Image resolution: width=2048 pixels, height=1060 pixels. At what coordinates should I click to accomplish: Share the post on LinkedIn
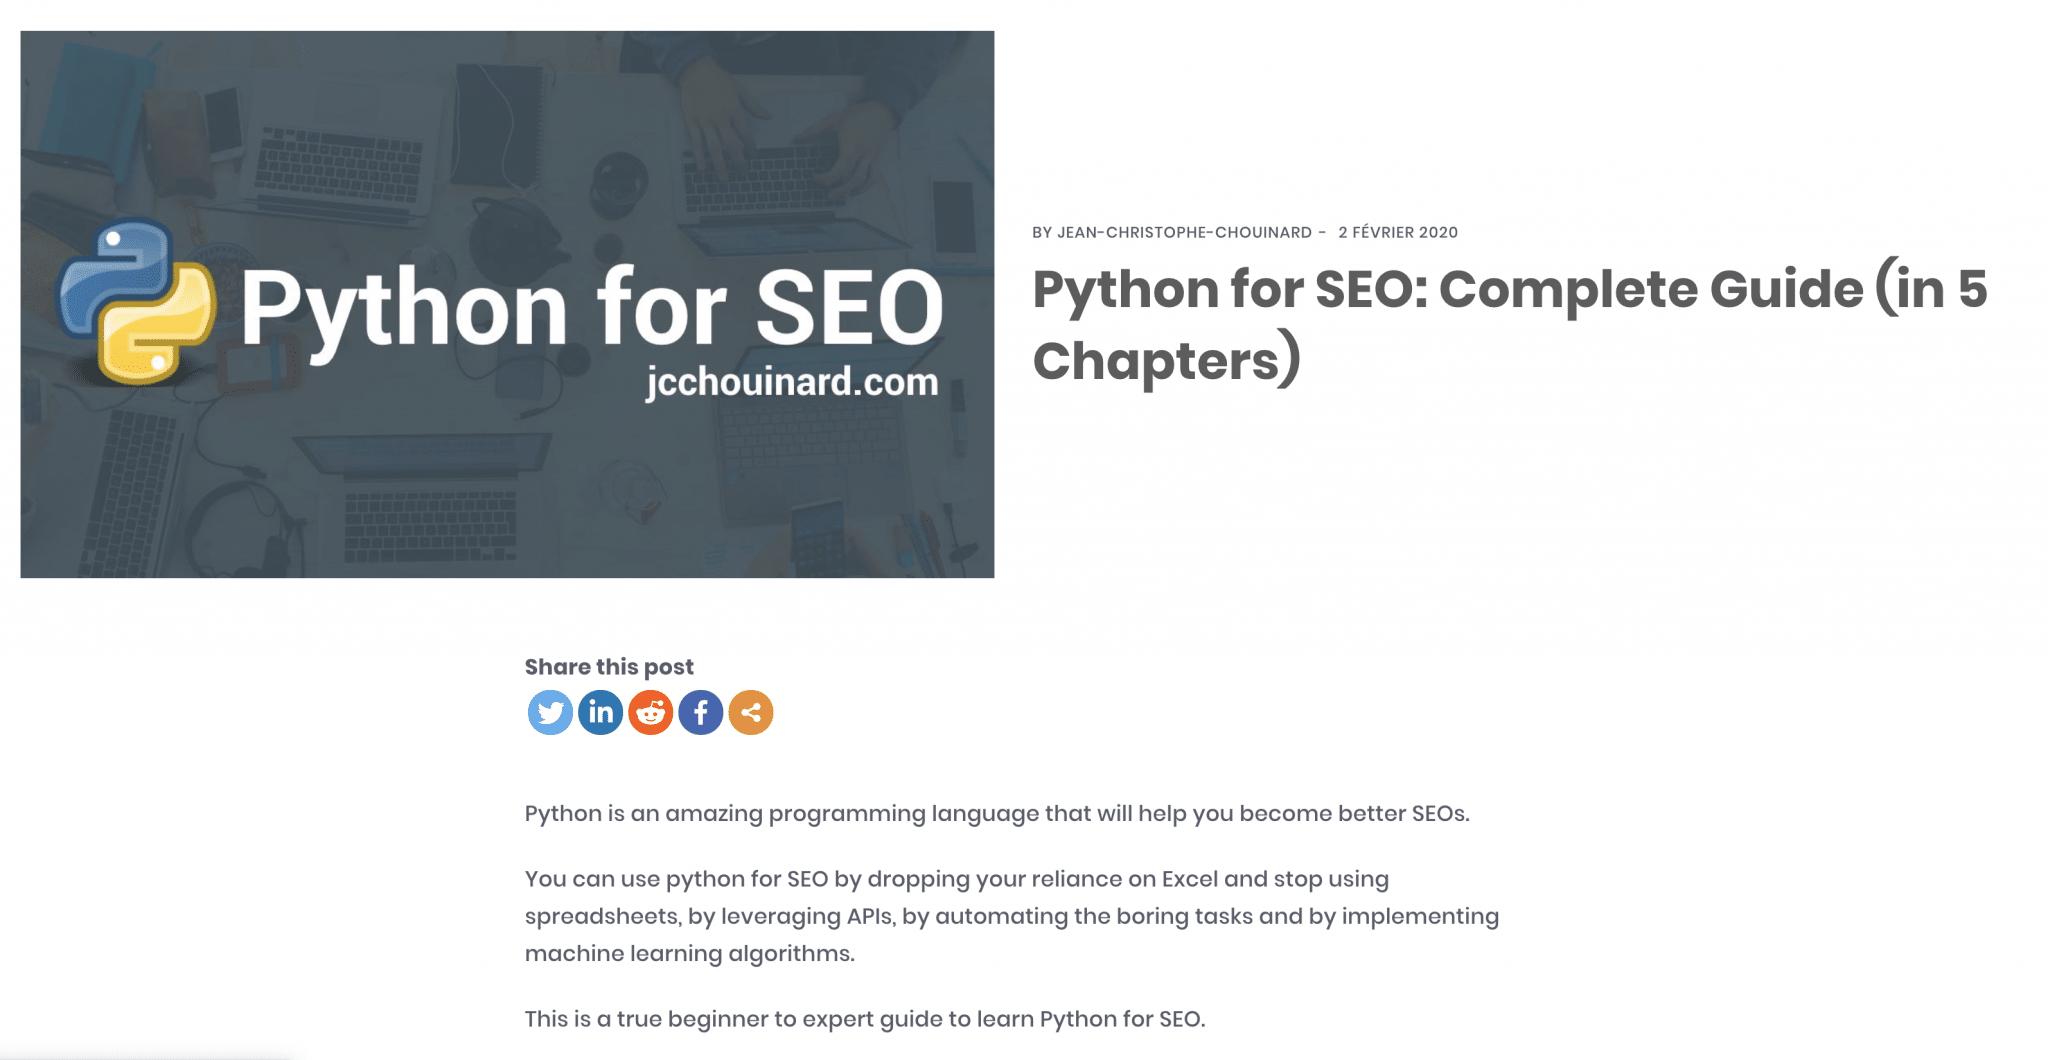pos(600,713)
